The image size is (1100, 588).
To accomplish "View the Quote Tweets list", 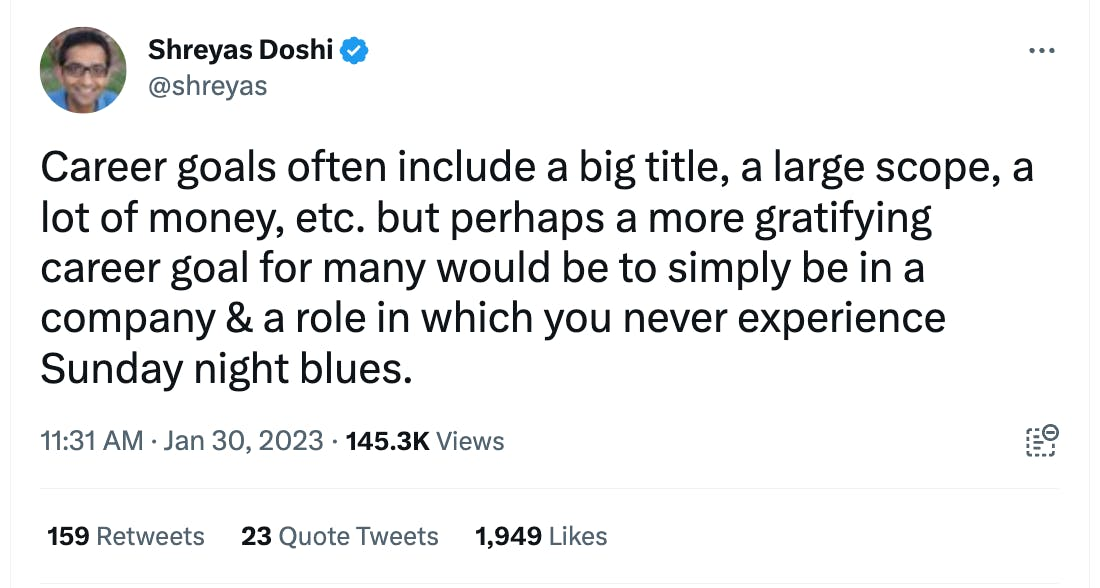I will (x=358, y=537).
